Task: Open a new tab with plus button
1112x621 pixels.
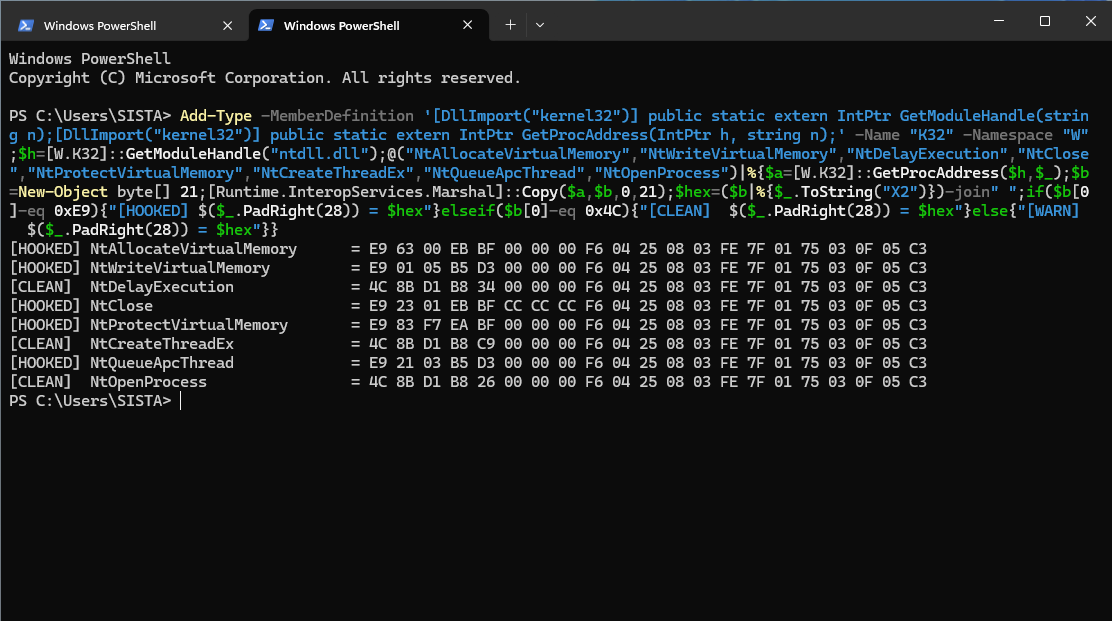Action: pos(510,25)
